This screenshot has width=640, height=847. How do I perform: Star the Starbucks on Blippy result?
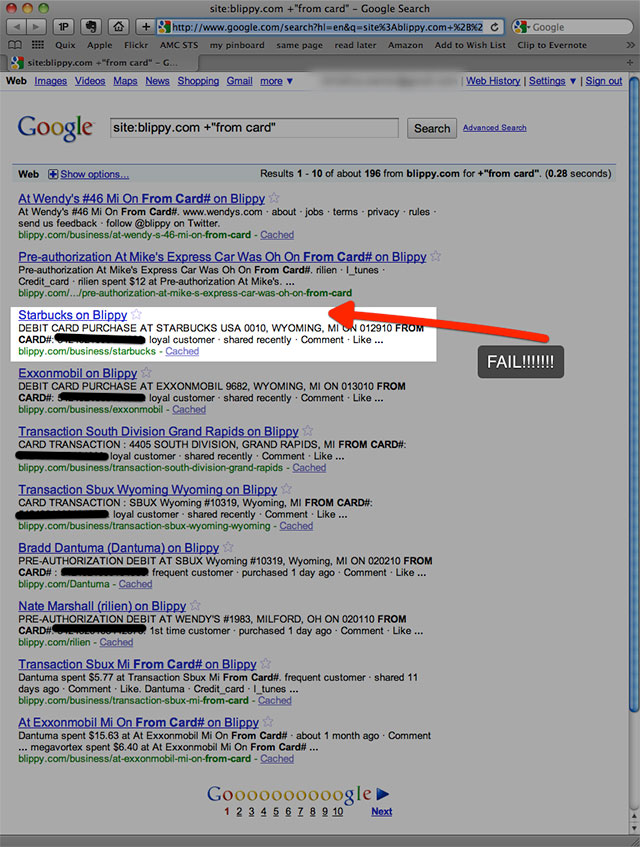coord(137,314)
